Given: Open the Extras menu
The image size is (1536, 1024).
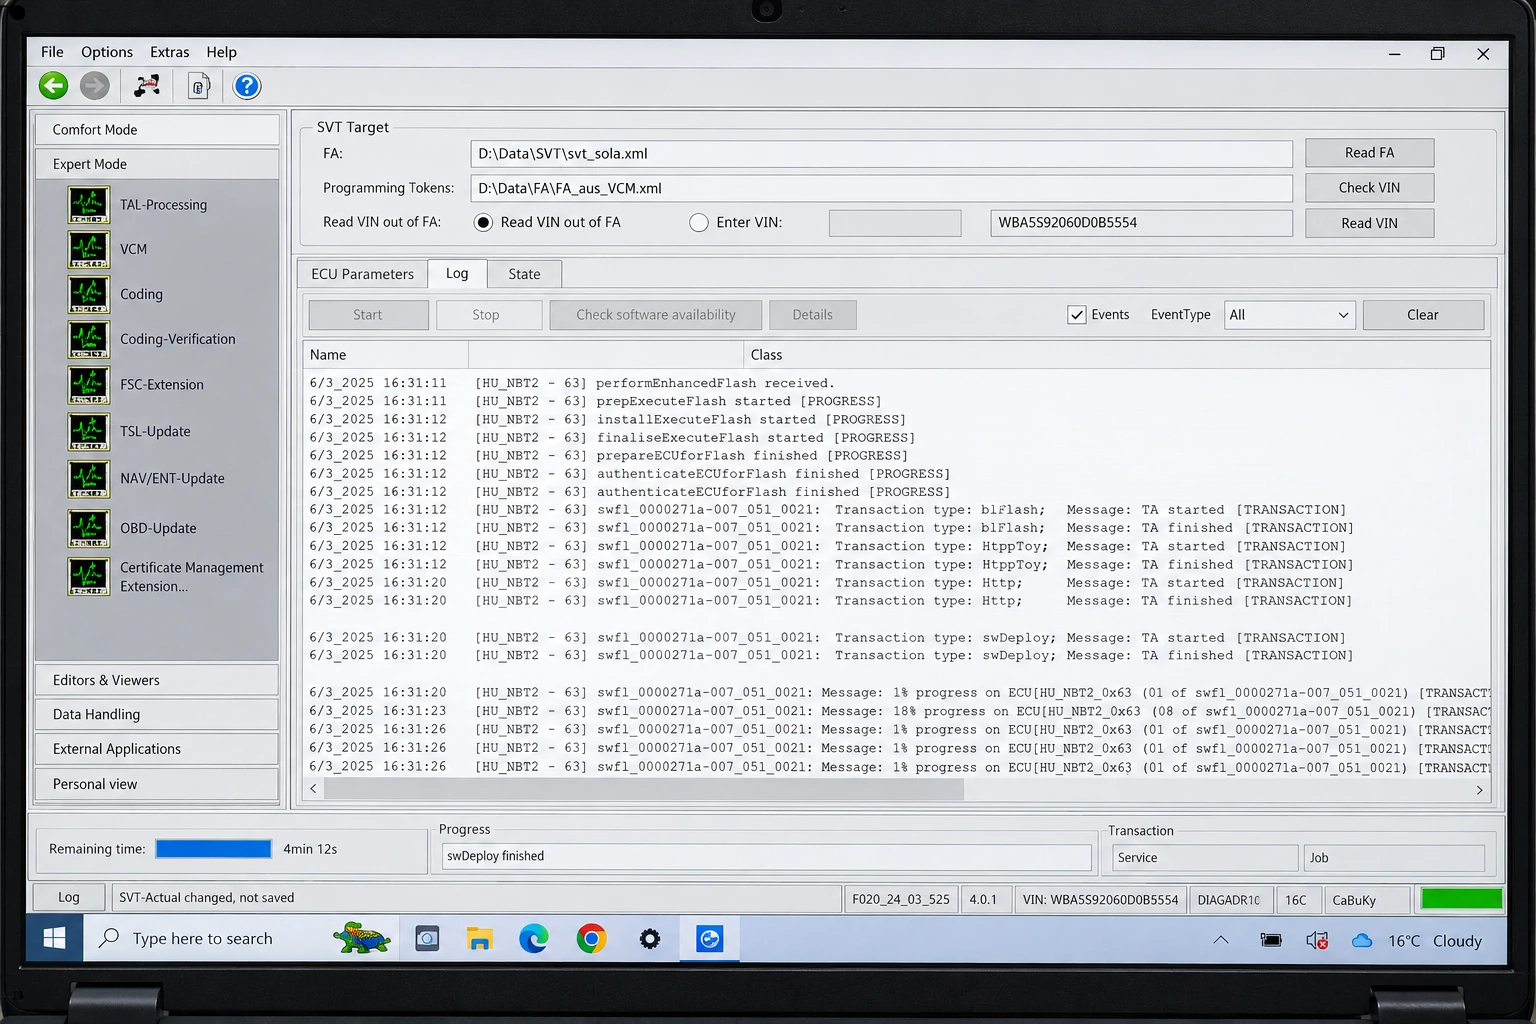Looking at the screenshot, I should point(170,52).
